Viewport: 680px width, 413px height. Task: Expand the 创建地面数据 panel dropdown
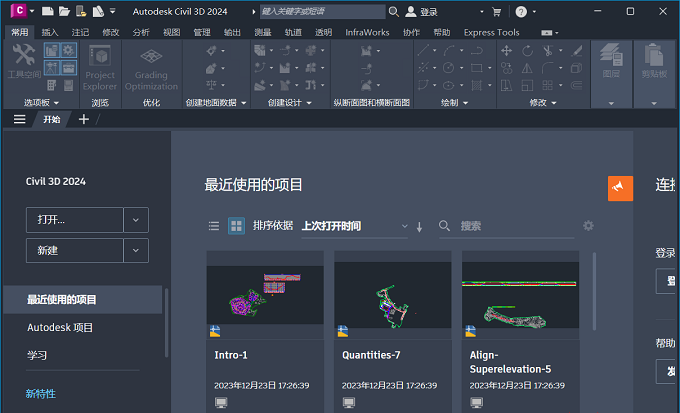coord(244,103)
